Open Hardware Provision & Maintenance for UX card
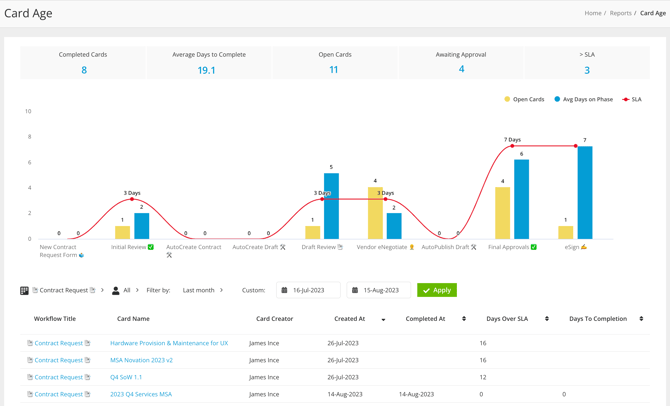Viewport: 670px width, 406px height. pos(169,343)
